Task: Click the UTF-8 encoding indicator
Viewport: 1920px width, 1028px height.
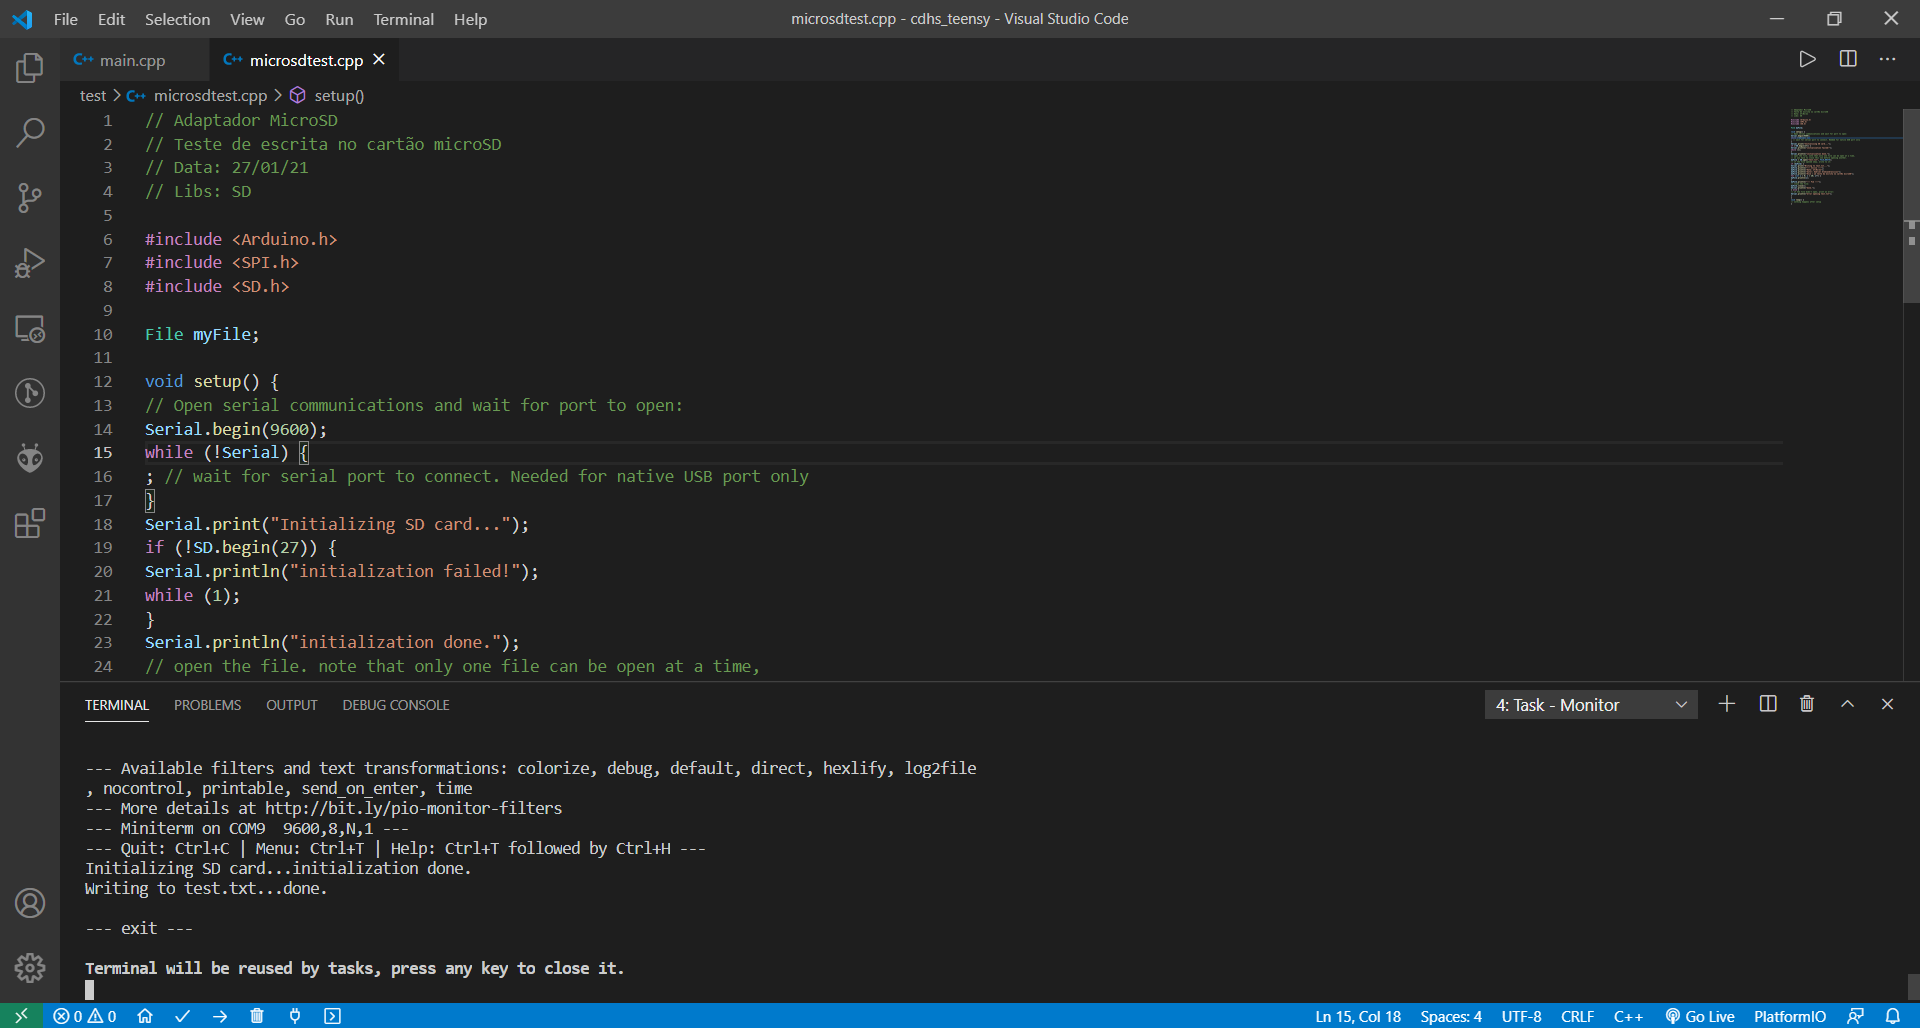Action: tap(1521, 1016)
